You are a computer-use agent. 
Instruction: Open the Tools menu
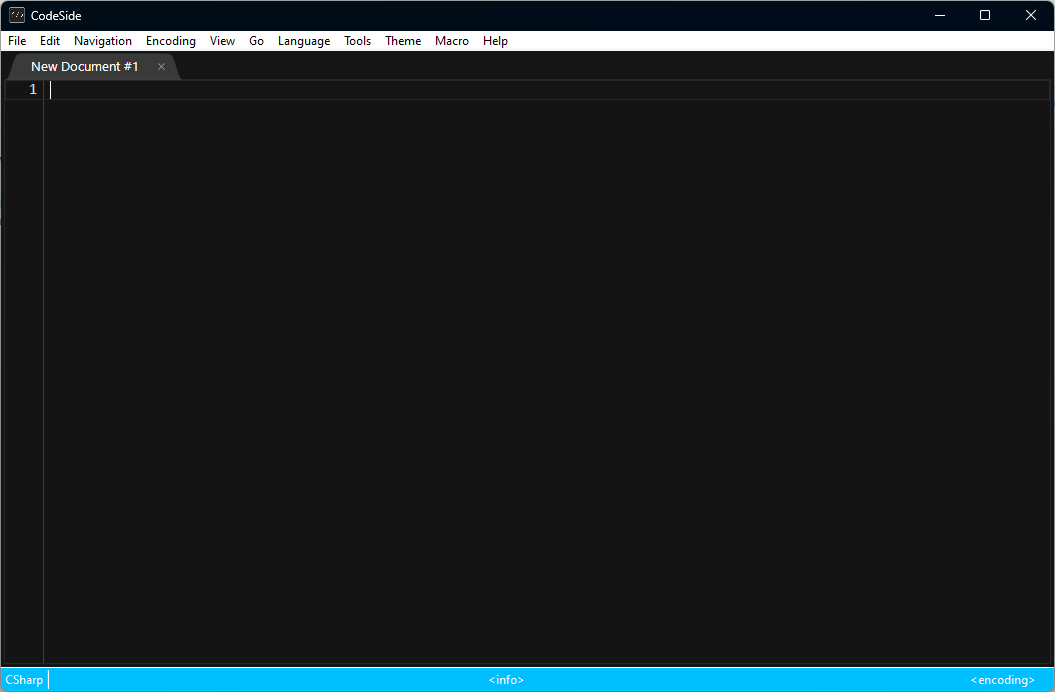pyautogui.click(x=357, y=41)
